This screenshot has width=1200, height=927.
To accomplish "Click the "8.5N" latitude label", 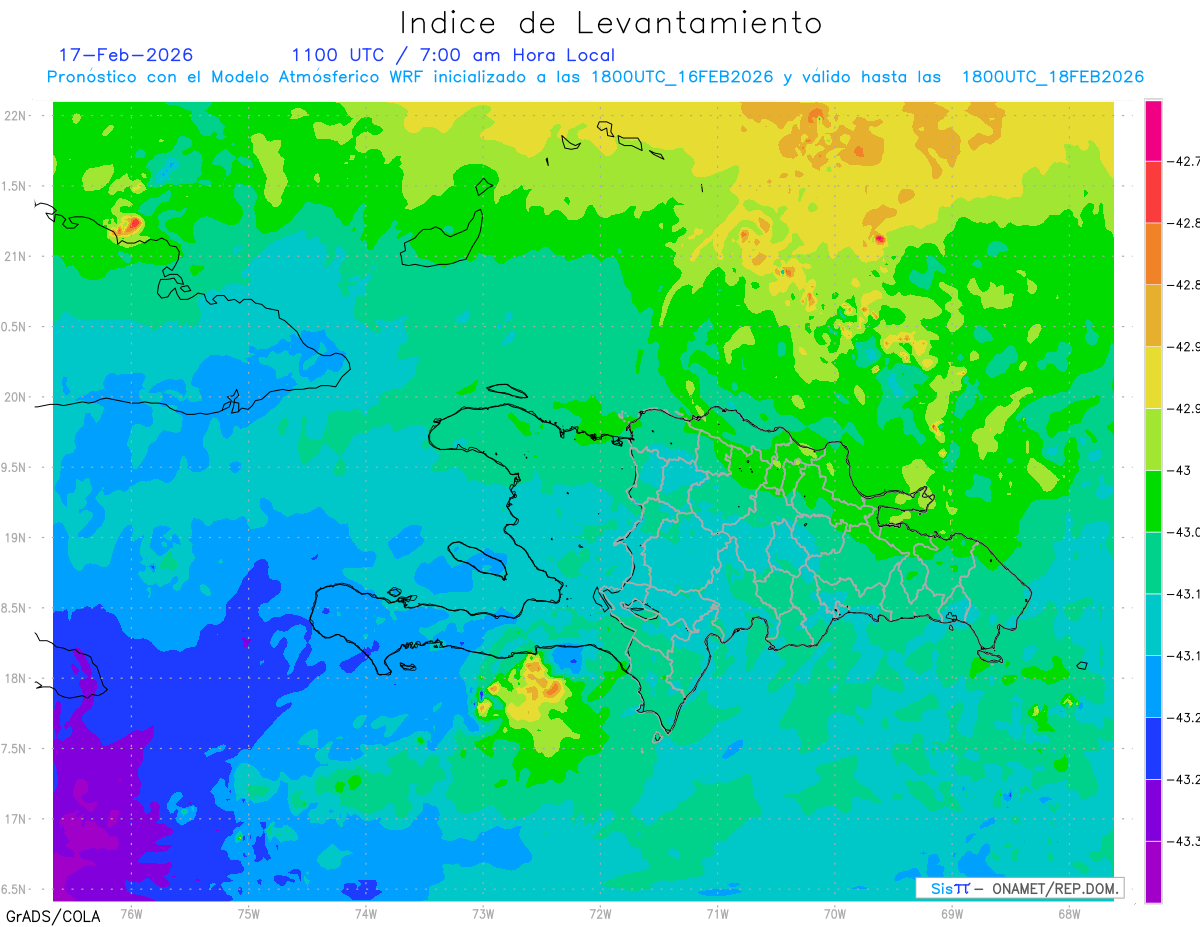I will (x=14, y=609).
